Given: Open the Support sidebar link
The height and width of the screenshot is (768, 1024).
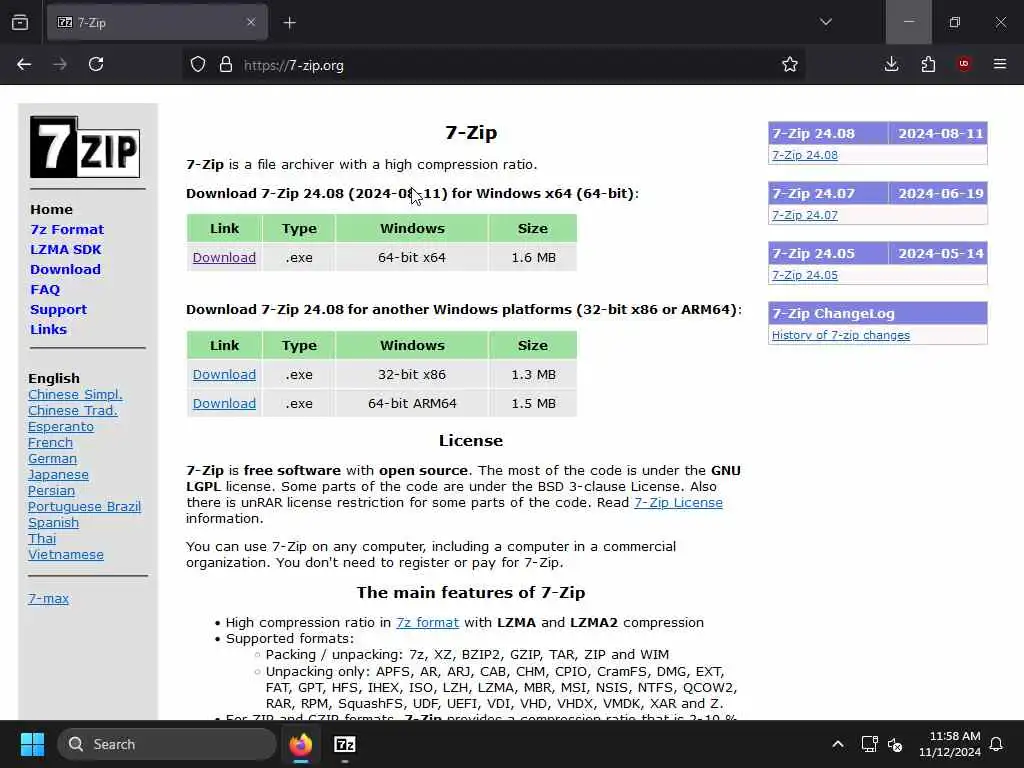Looking at the screenshot, I should (x=58, y=310).
